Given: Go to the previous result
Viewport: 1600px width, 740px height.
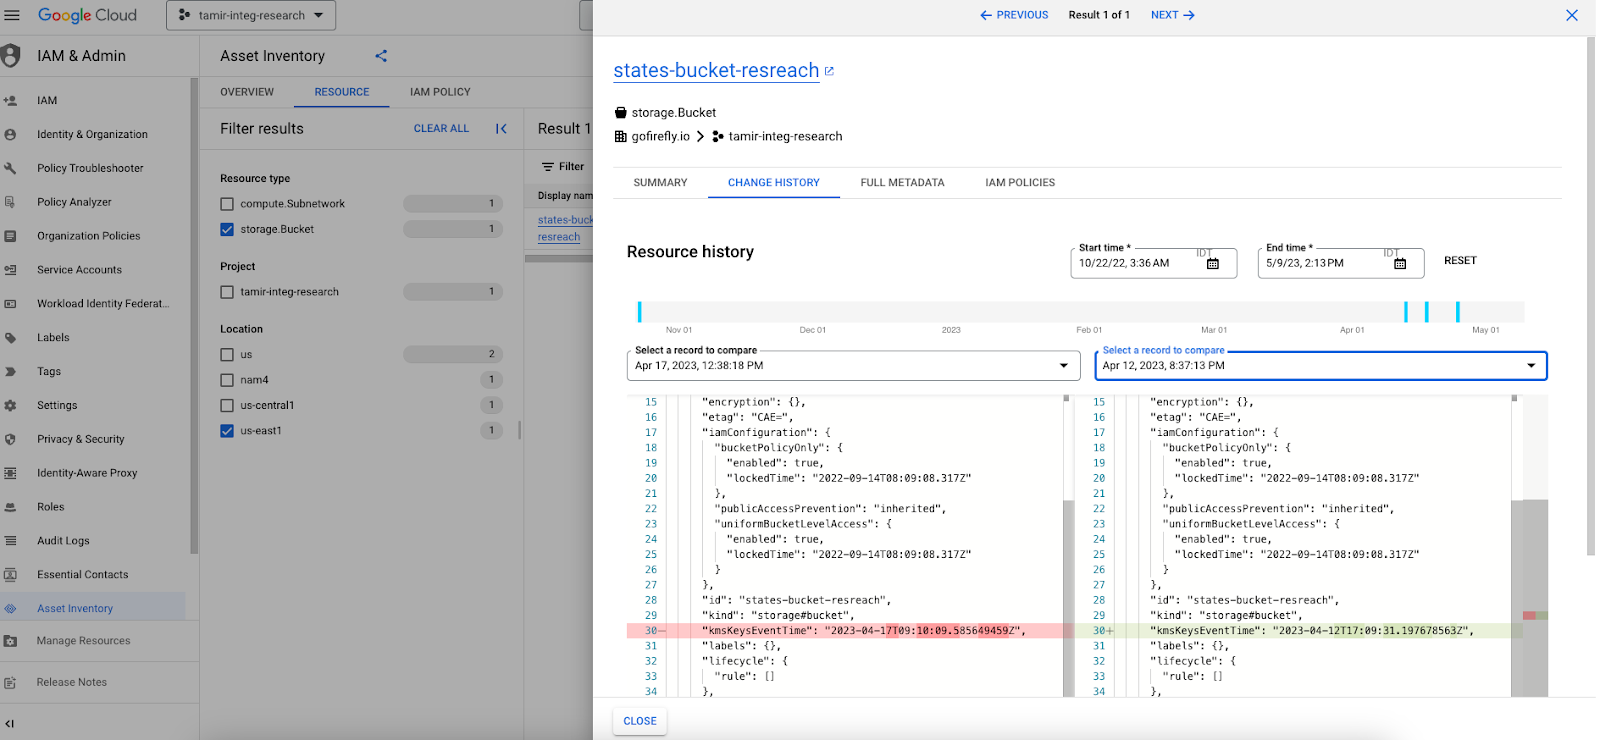Looking at the screenshot, I should click(1014, 15).
